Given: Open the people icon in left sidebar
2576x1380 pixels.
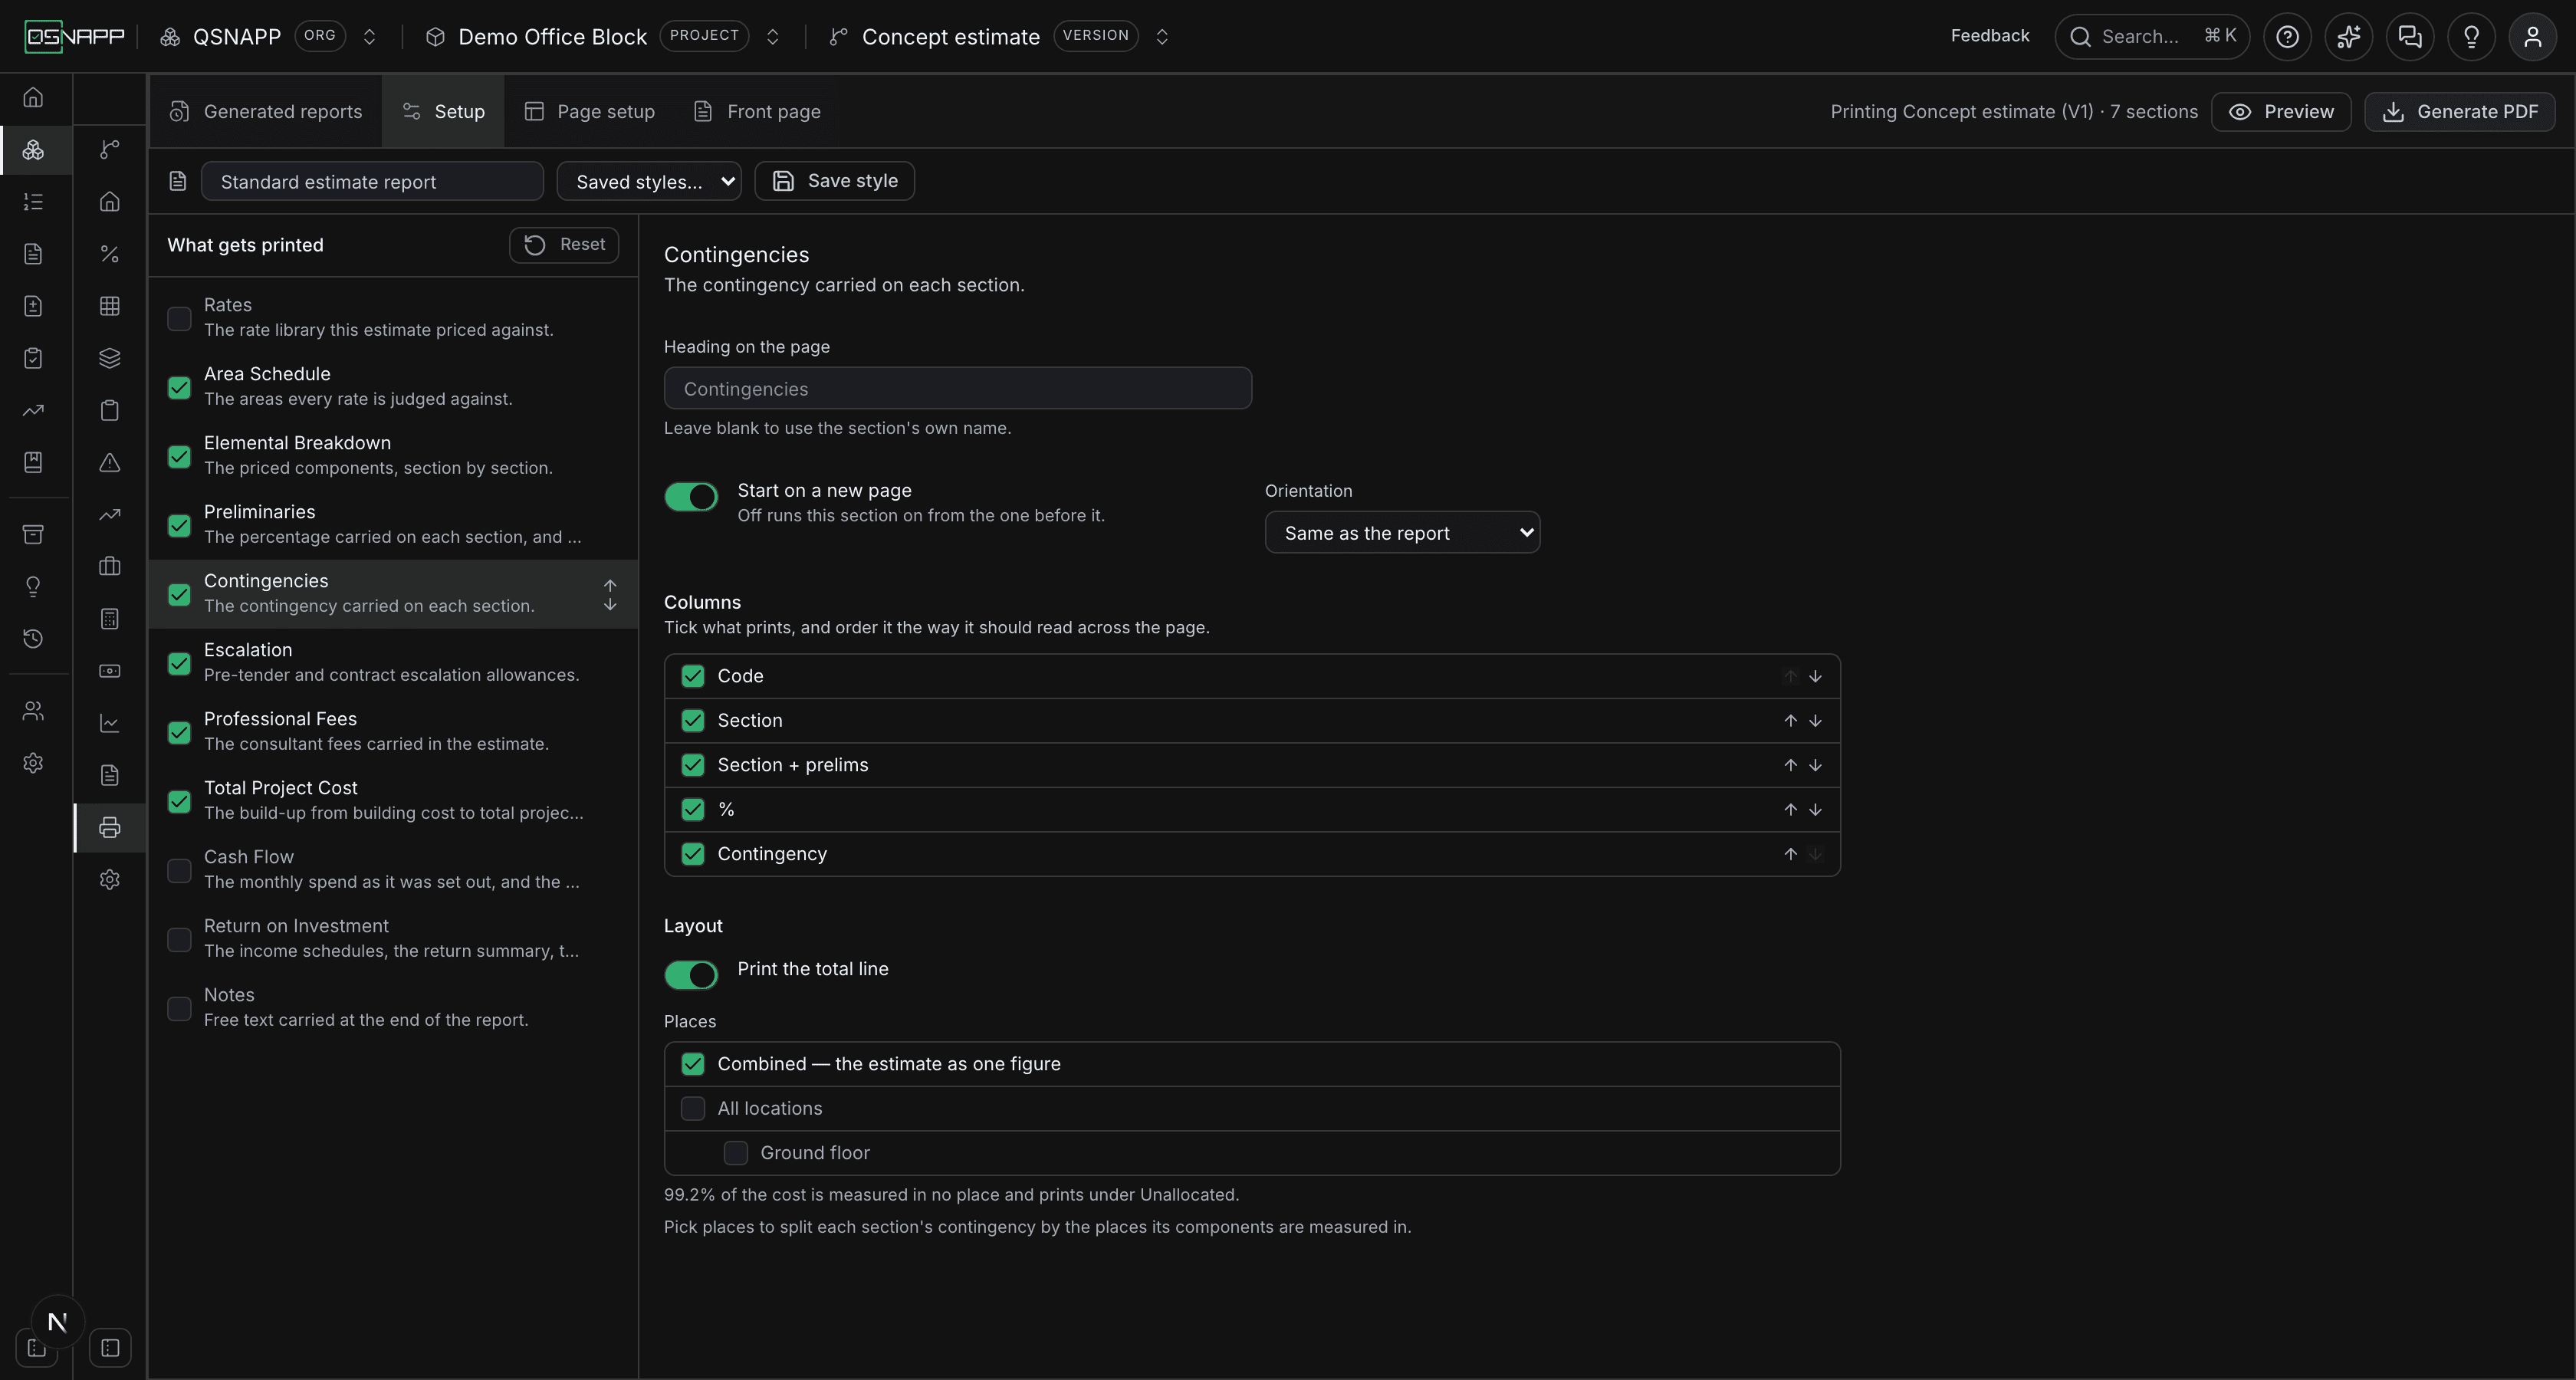Looking at the screenshot, I should point(33,711).
